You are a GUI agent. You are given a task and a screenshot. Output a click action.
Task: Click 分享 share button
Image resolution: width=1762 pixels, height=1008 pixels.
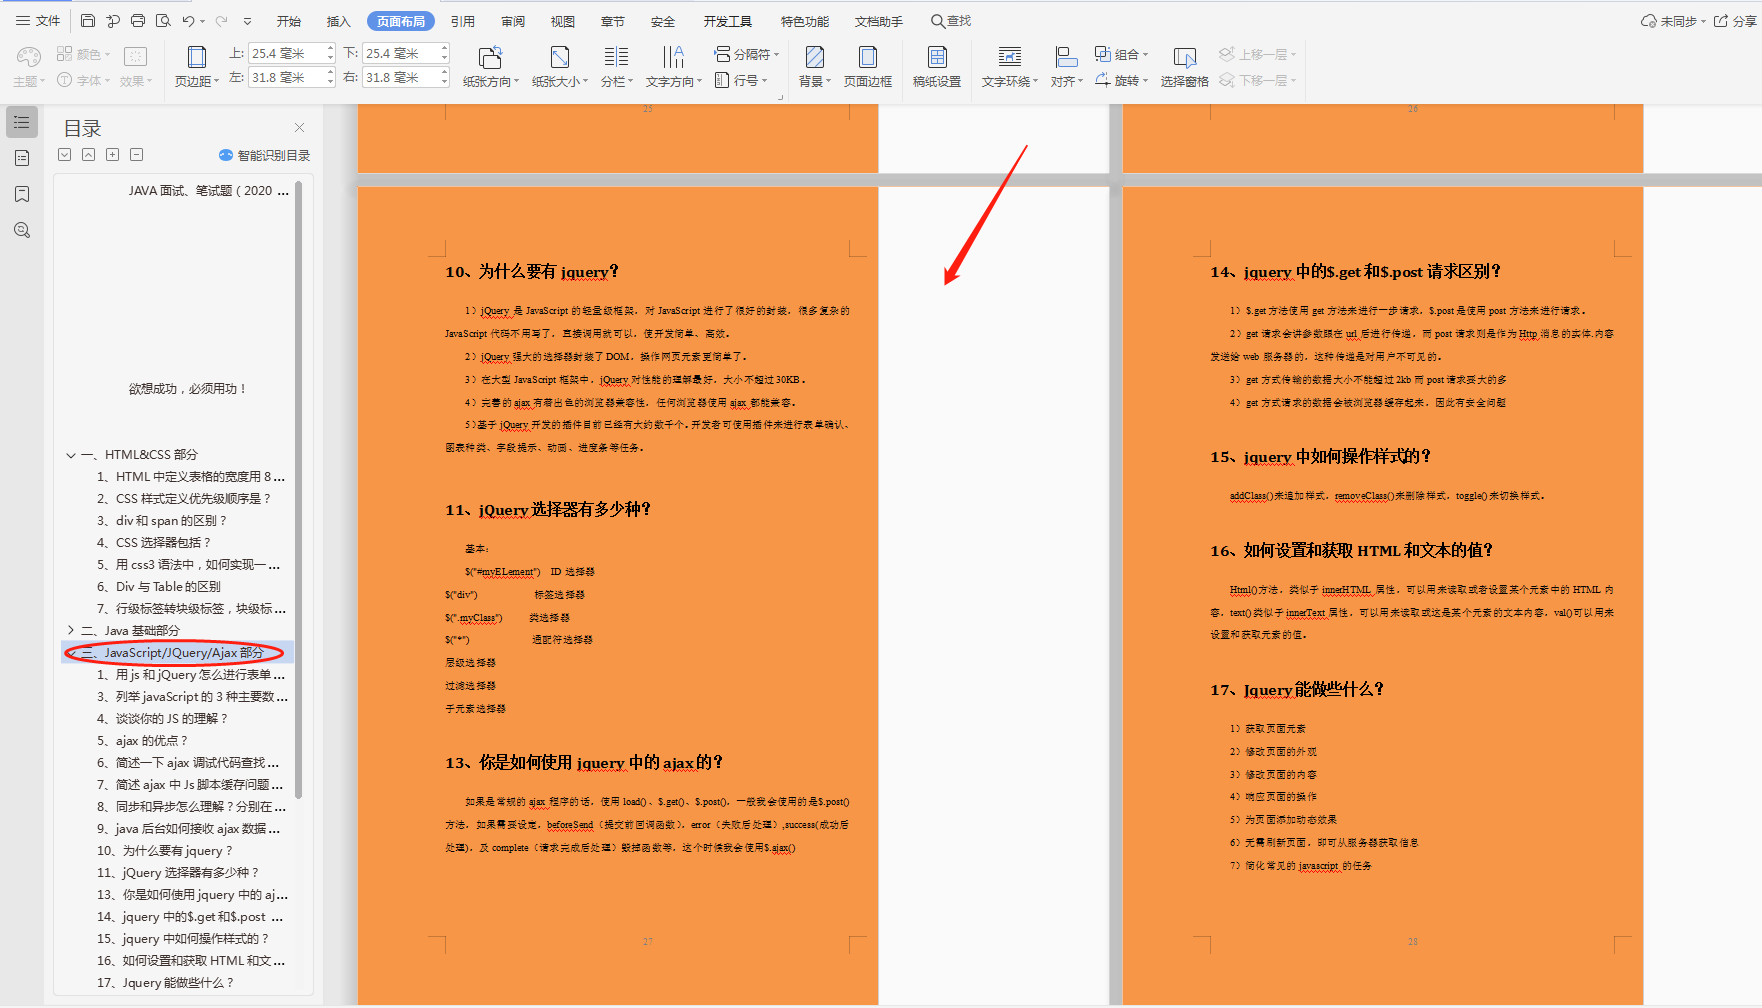[x=1735, y=21]
